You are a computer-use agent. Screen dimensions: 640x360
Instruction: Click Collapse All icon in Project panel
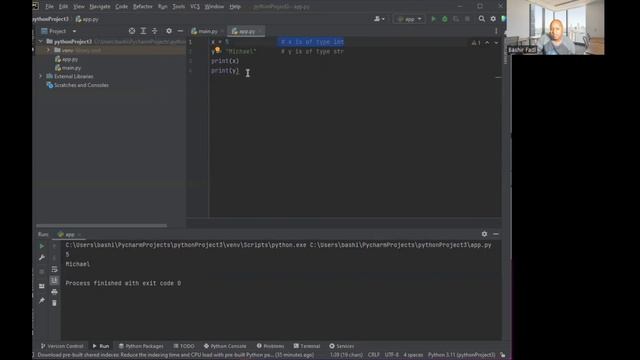pos(155,31)
